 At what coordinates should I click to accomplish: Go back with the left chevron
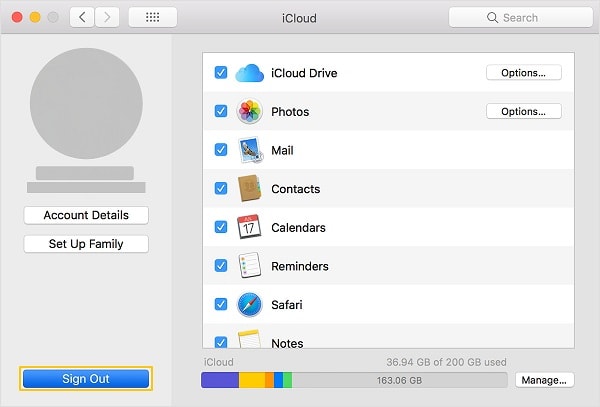82,18
